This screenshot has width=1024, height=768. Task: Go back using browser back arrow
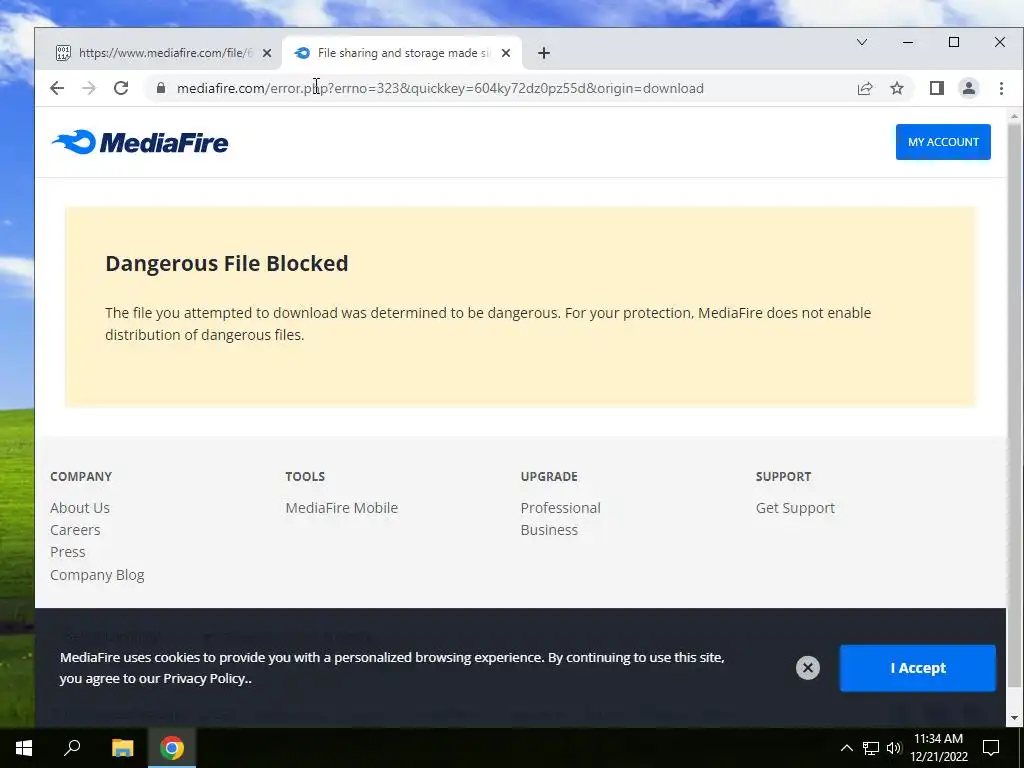pos(57,88)
